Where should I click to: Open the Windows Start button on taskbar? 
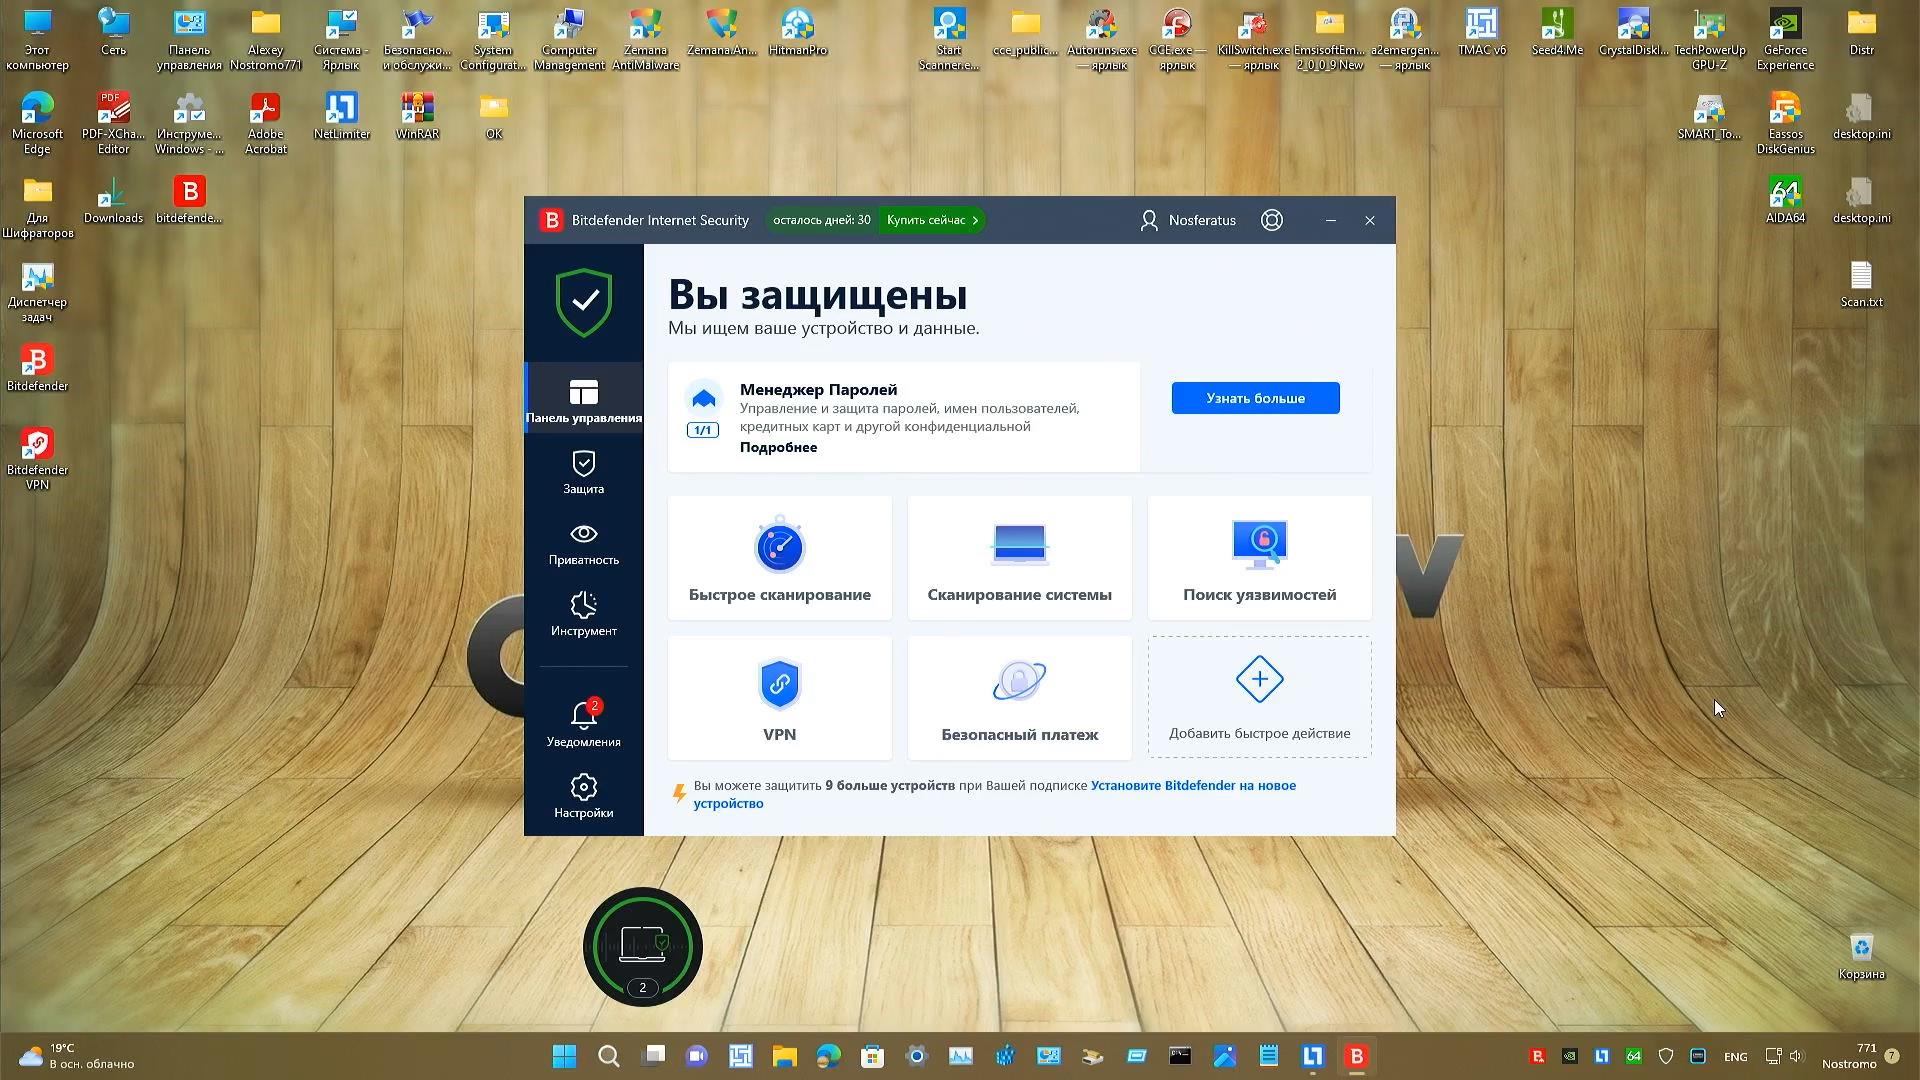(x=564, y=1056)
